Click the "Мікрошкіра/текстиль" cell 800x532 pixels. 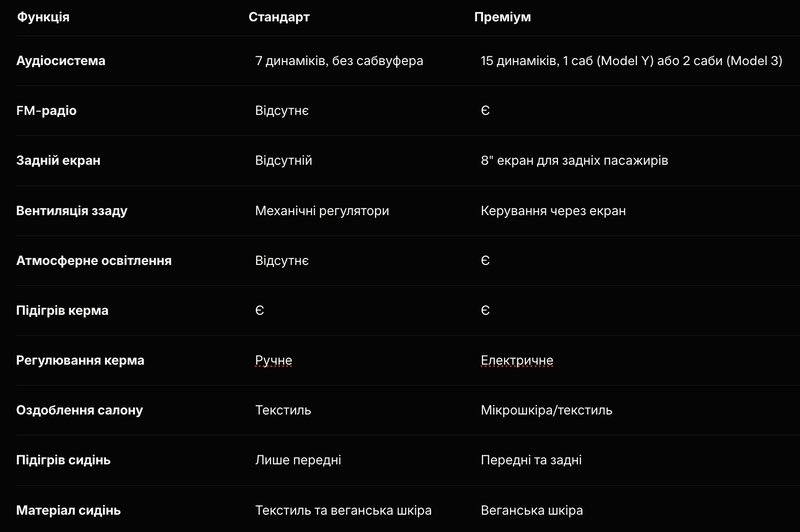pos(546,411)
